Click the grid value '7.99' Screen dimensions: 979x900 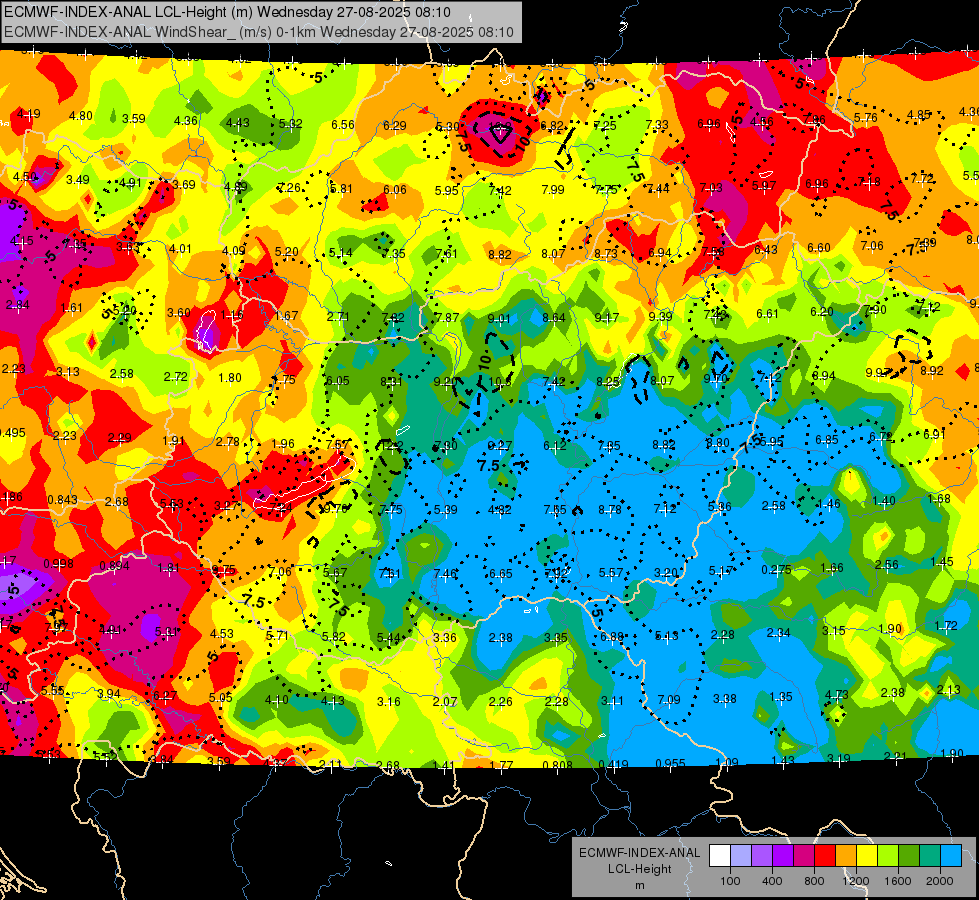[553, 189]
